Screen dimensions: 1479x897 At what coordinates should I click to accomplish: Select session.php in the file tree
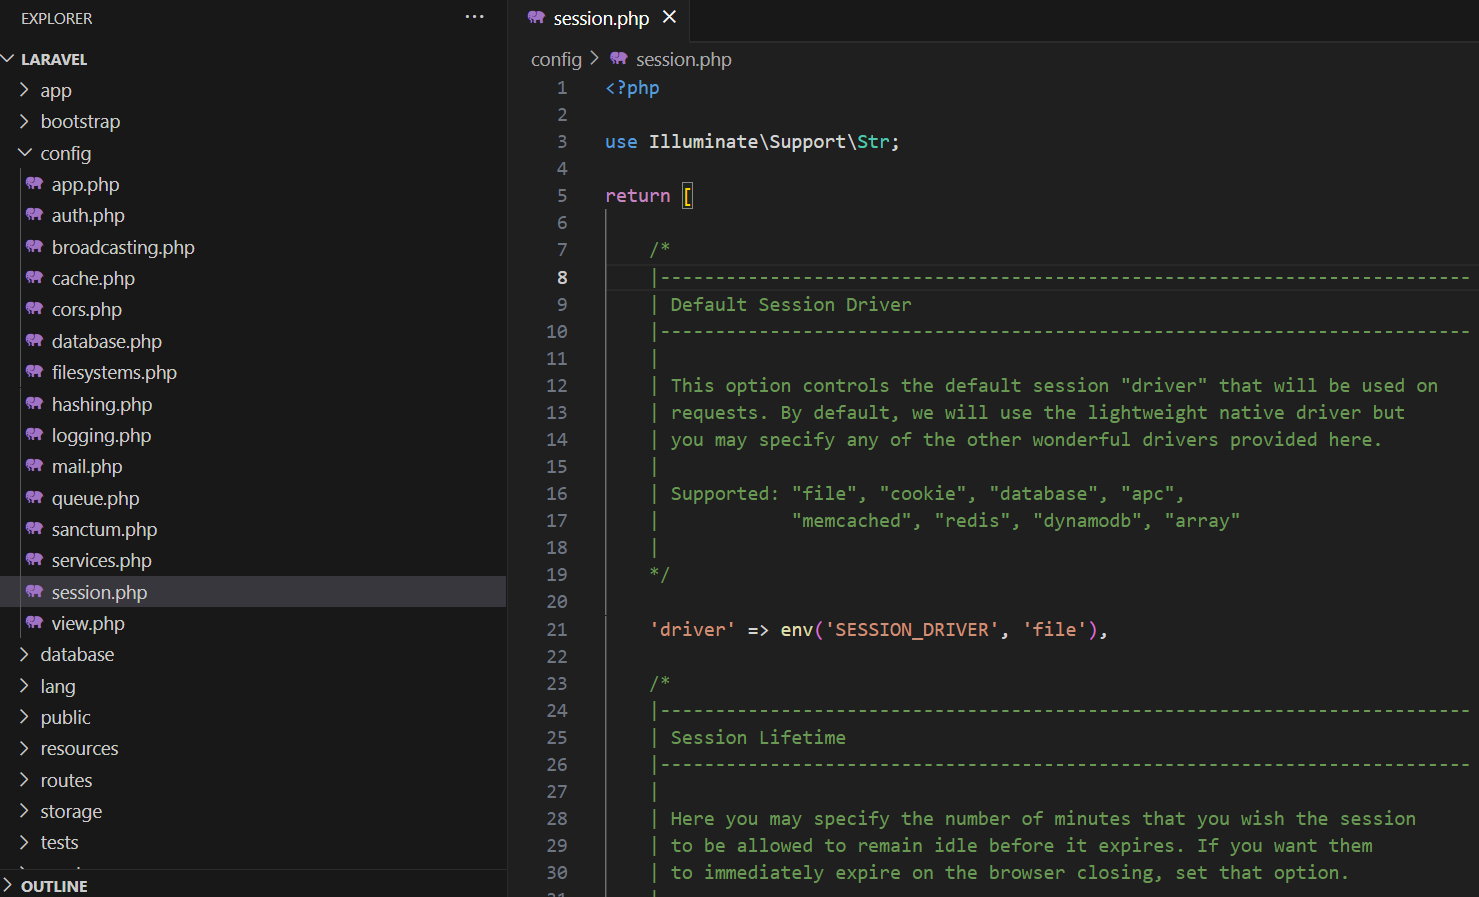[99, 592]
